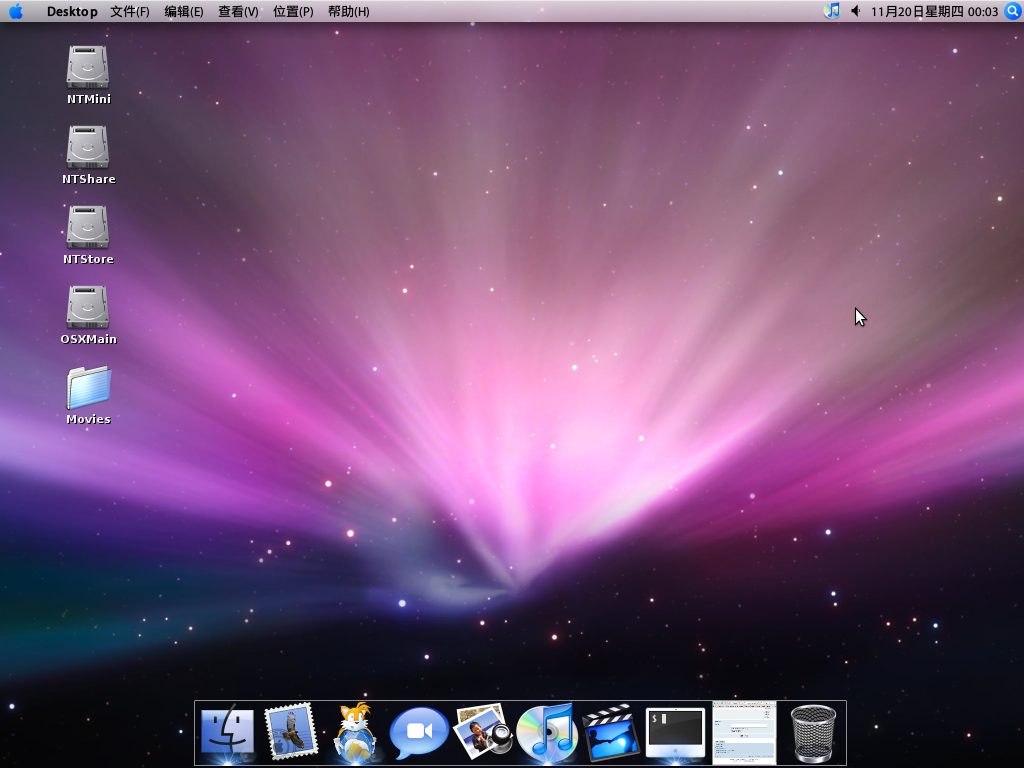
Task: Click the NTStore label text
Action: (88, 259)
